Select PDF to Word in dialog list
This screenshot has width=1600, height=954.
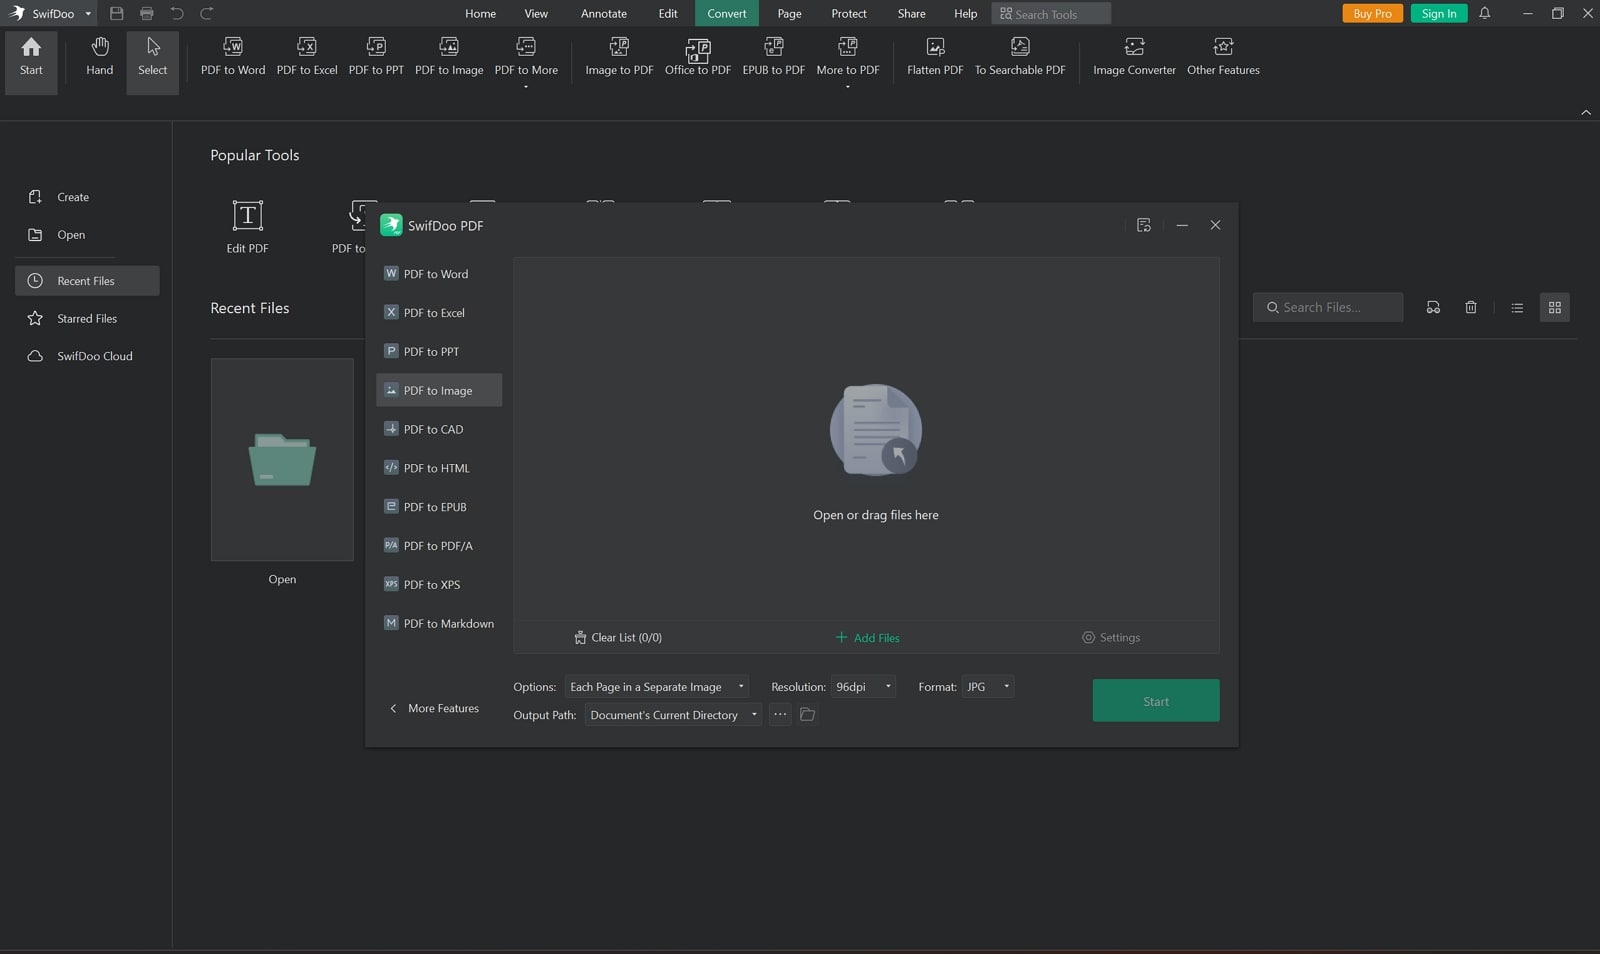point(439,274)
